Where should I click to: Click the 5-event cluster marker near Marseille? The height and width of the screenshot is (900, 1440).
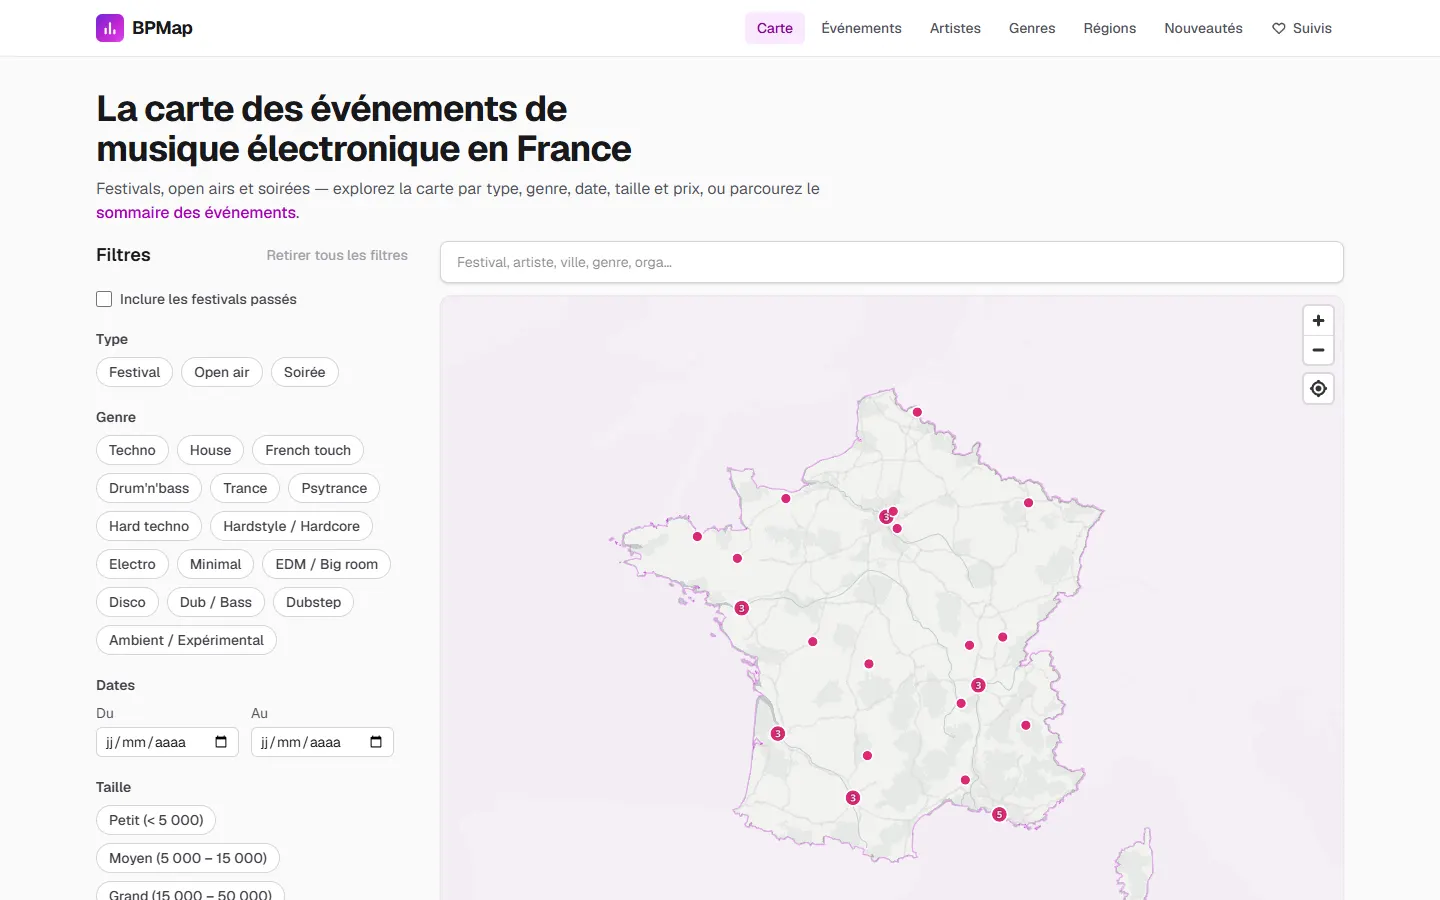(x=999, y=815)
